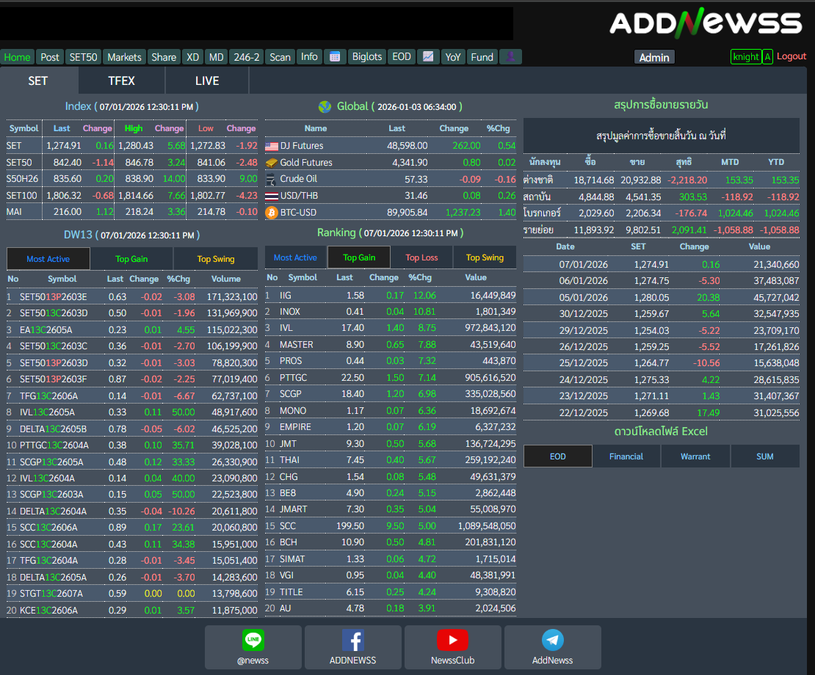This screenshot has height=675, width=815.
Task: Select Top Loss in Ranking panel
Action: (x=422, y=258)
